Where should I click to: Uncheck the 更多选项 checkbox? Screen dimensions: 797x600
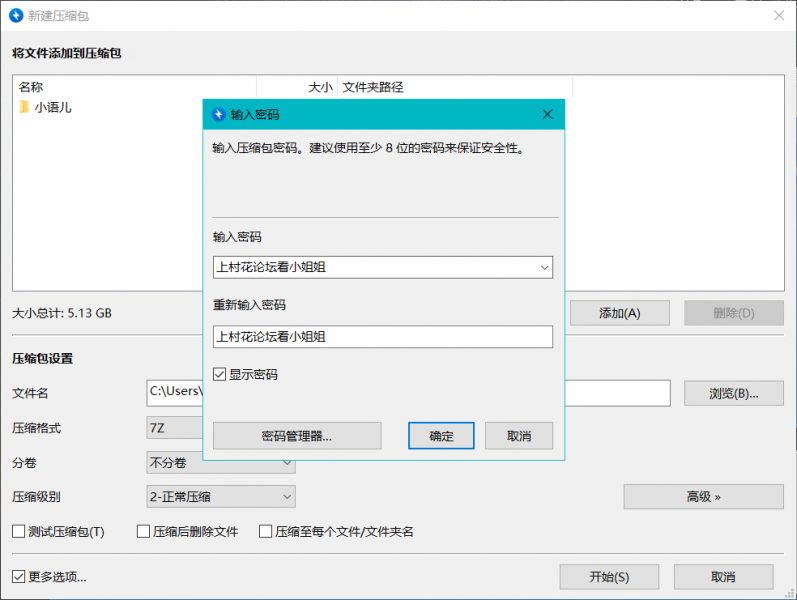point(19,577)
